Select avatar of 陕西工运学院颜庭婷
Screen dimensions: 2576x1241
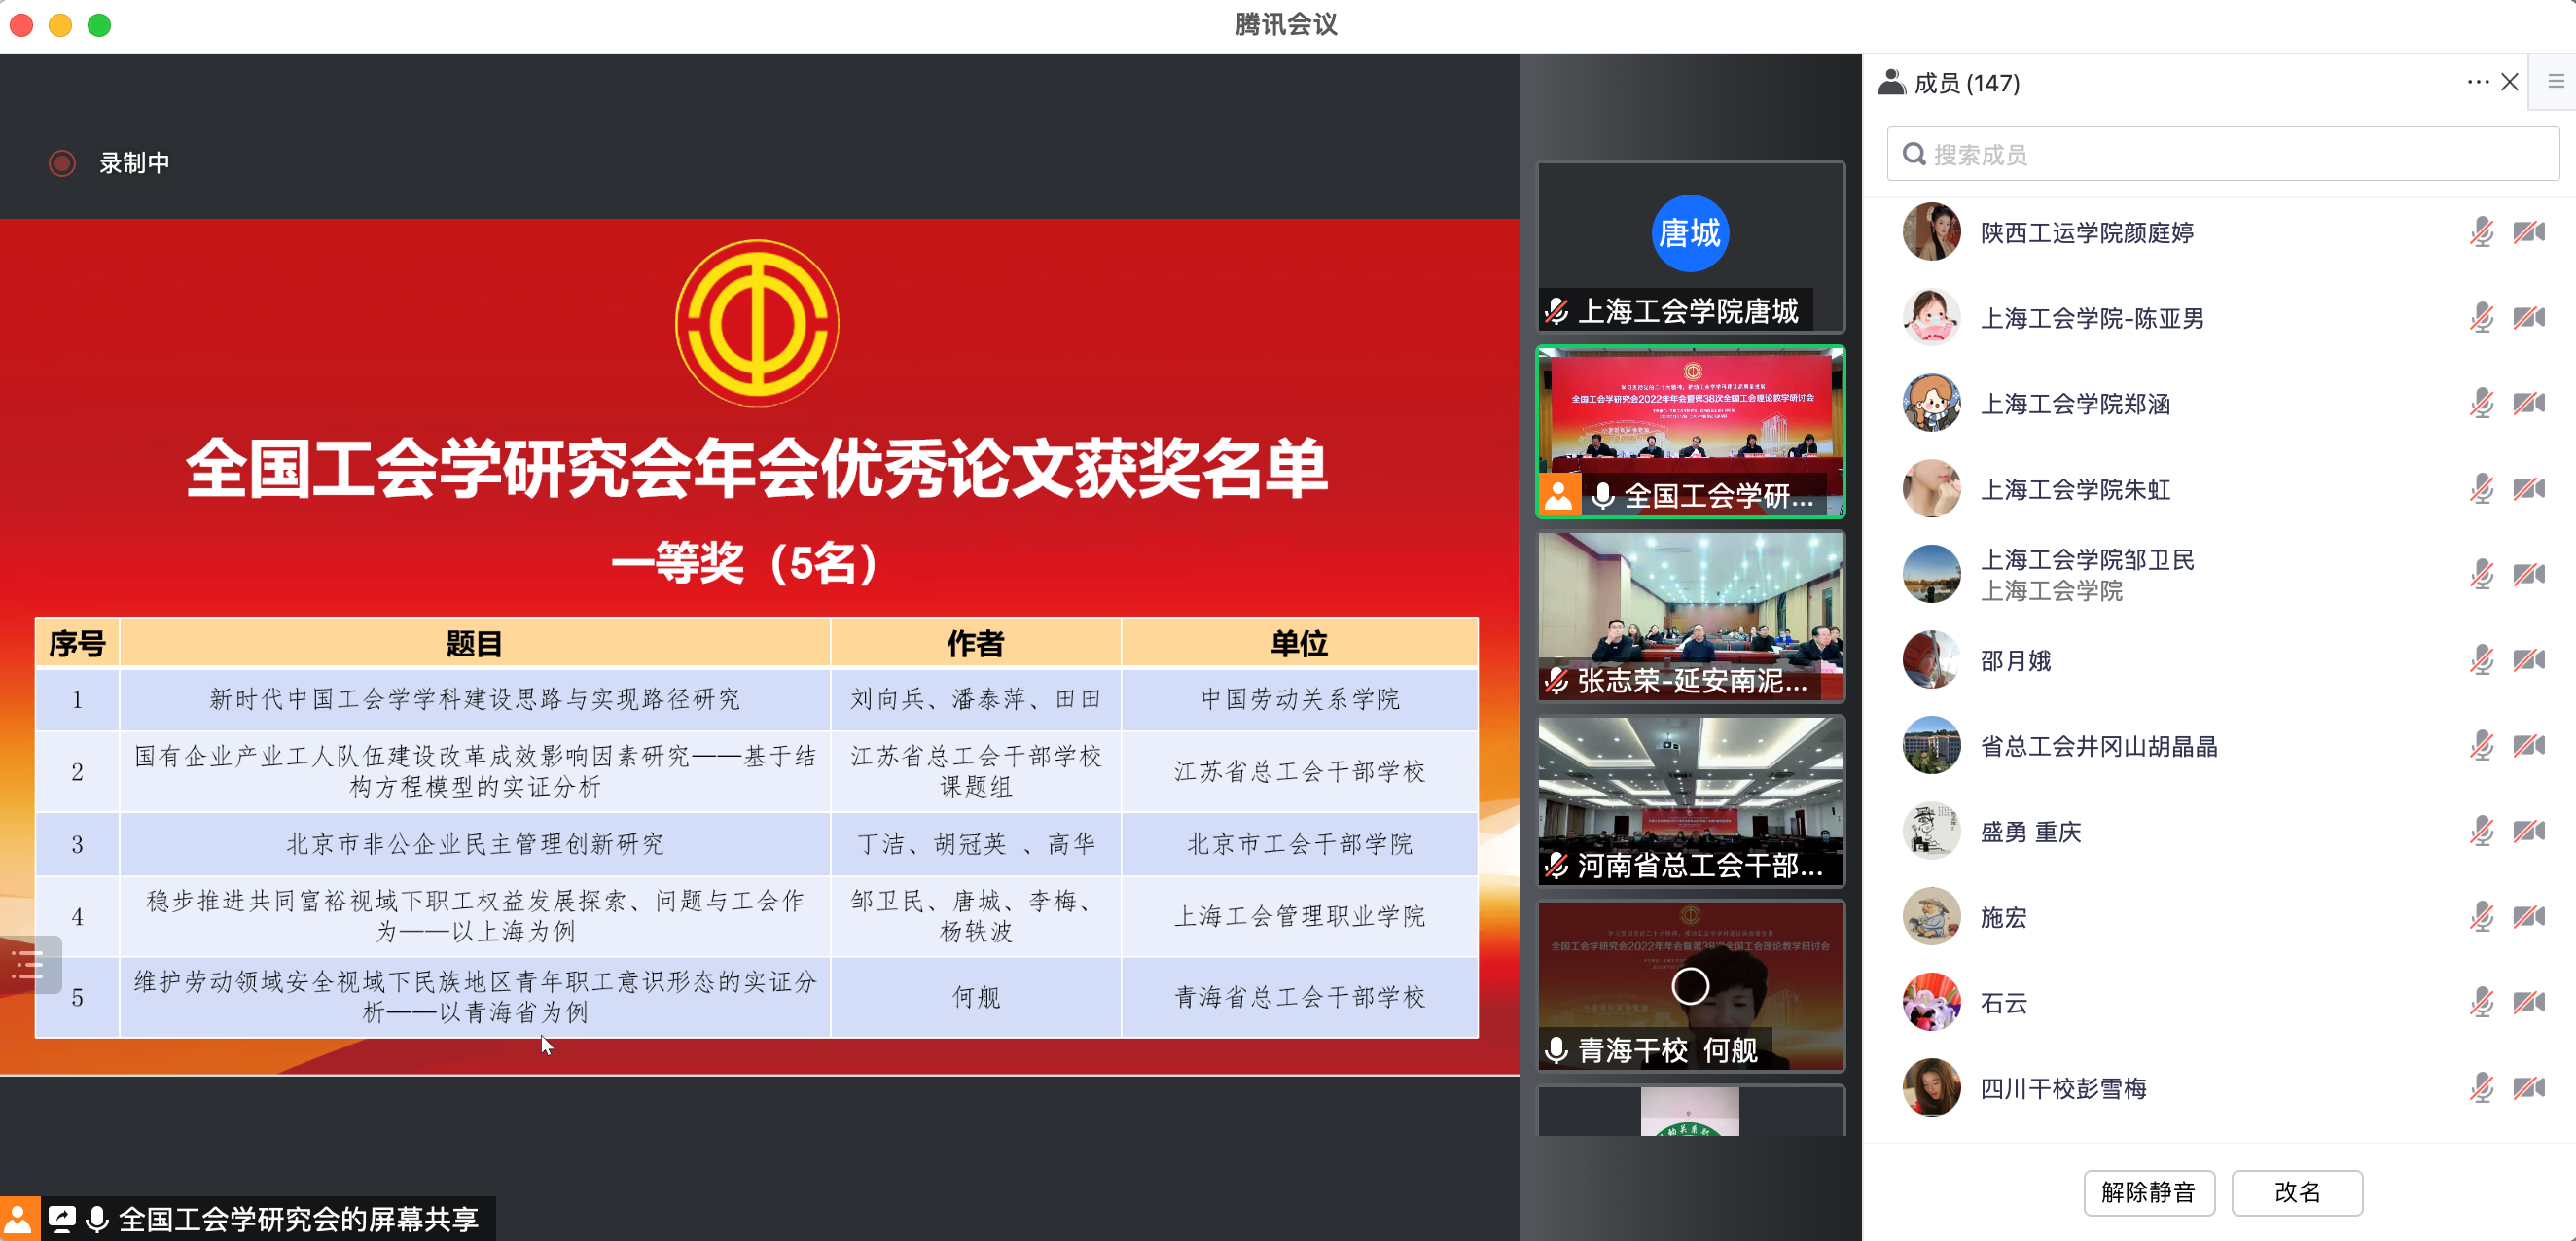1930,232
